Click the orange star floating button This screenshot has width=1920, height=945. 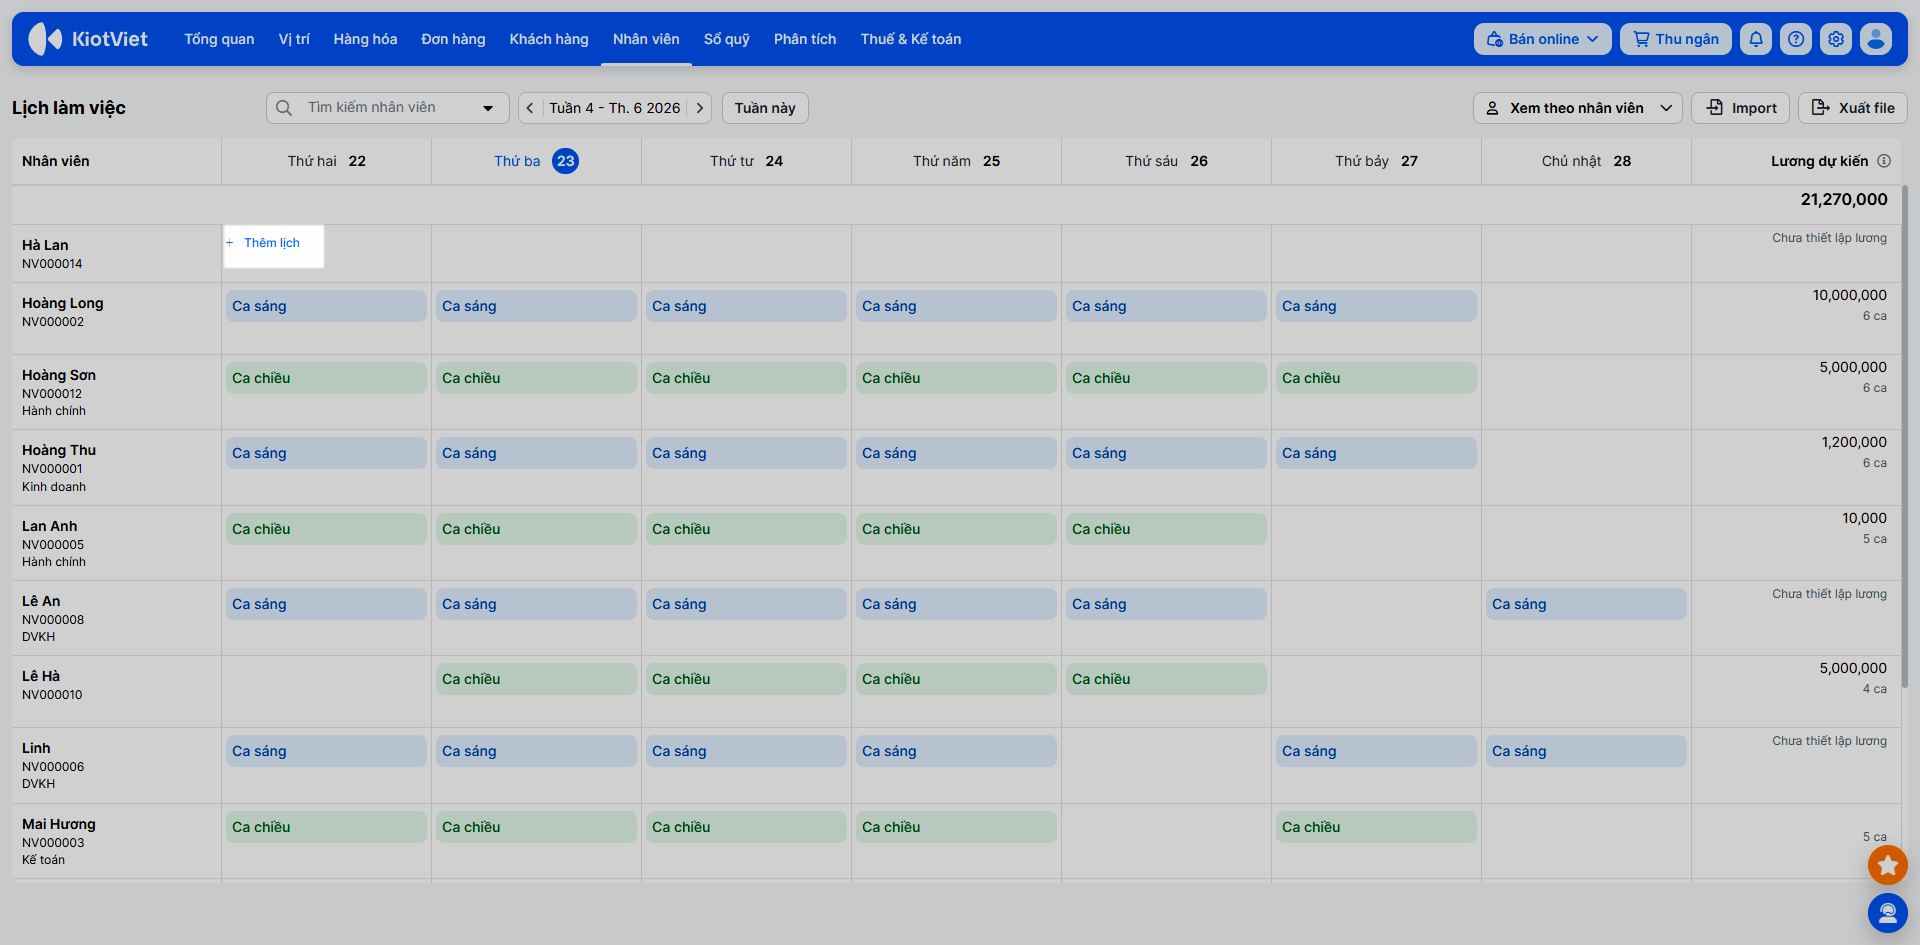[x=1888, y=865]
